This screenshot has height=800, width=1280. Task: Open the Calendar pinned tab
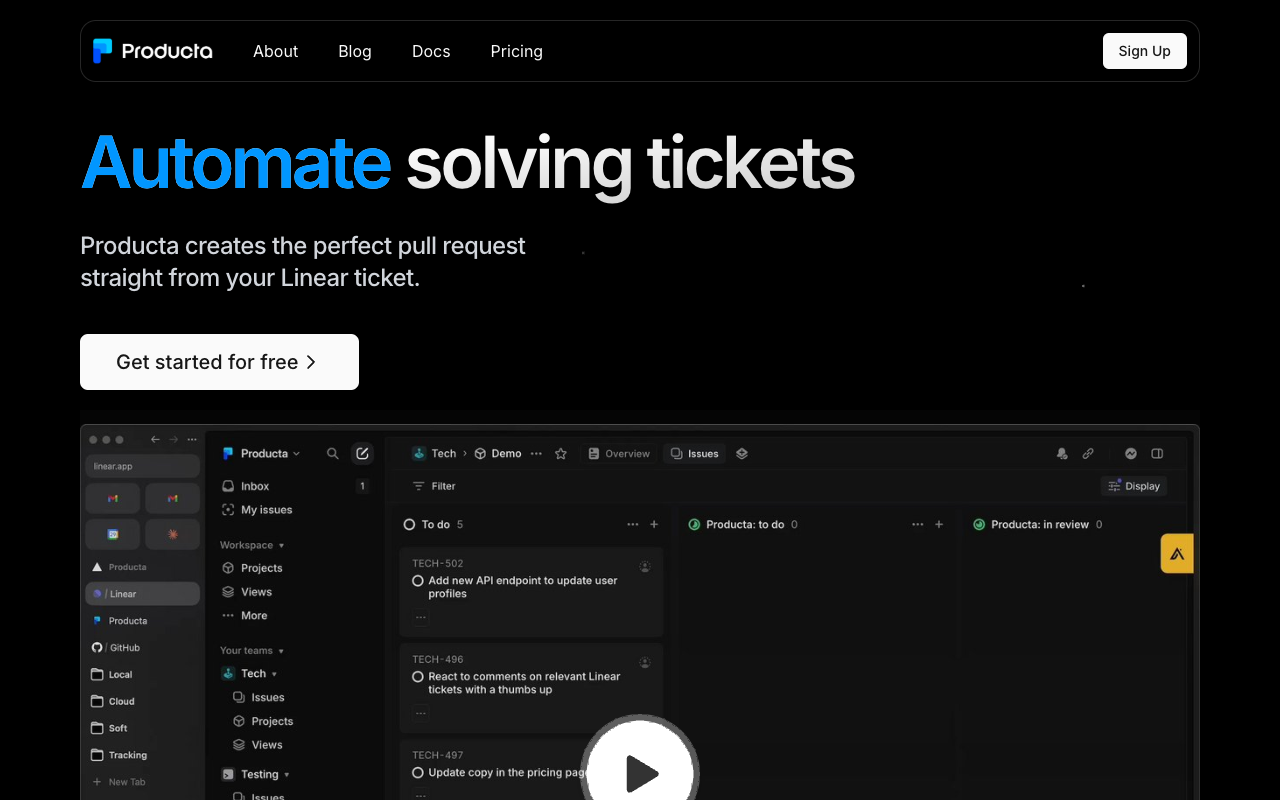coord(113,534)
